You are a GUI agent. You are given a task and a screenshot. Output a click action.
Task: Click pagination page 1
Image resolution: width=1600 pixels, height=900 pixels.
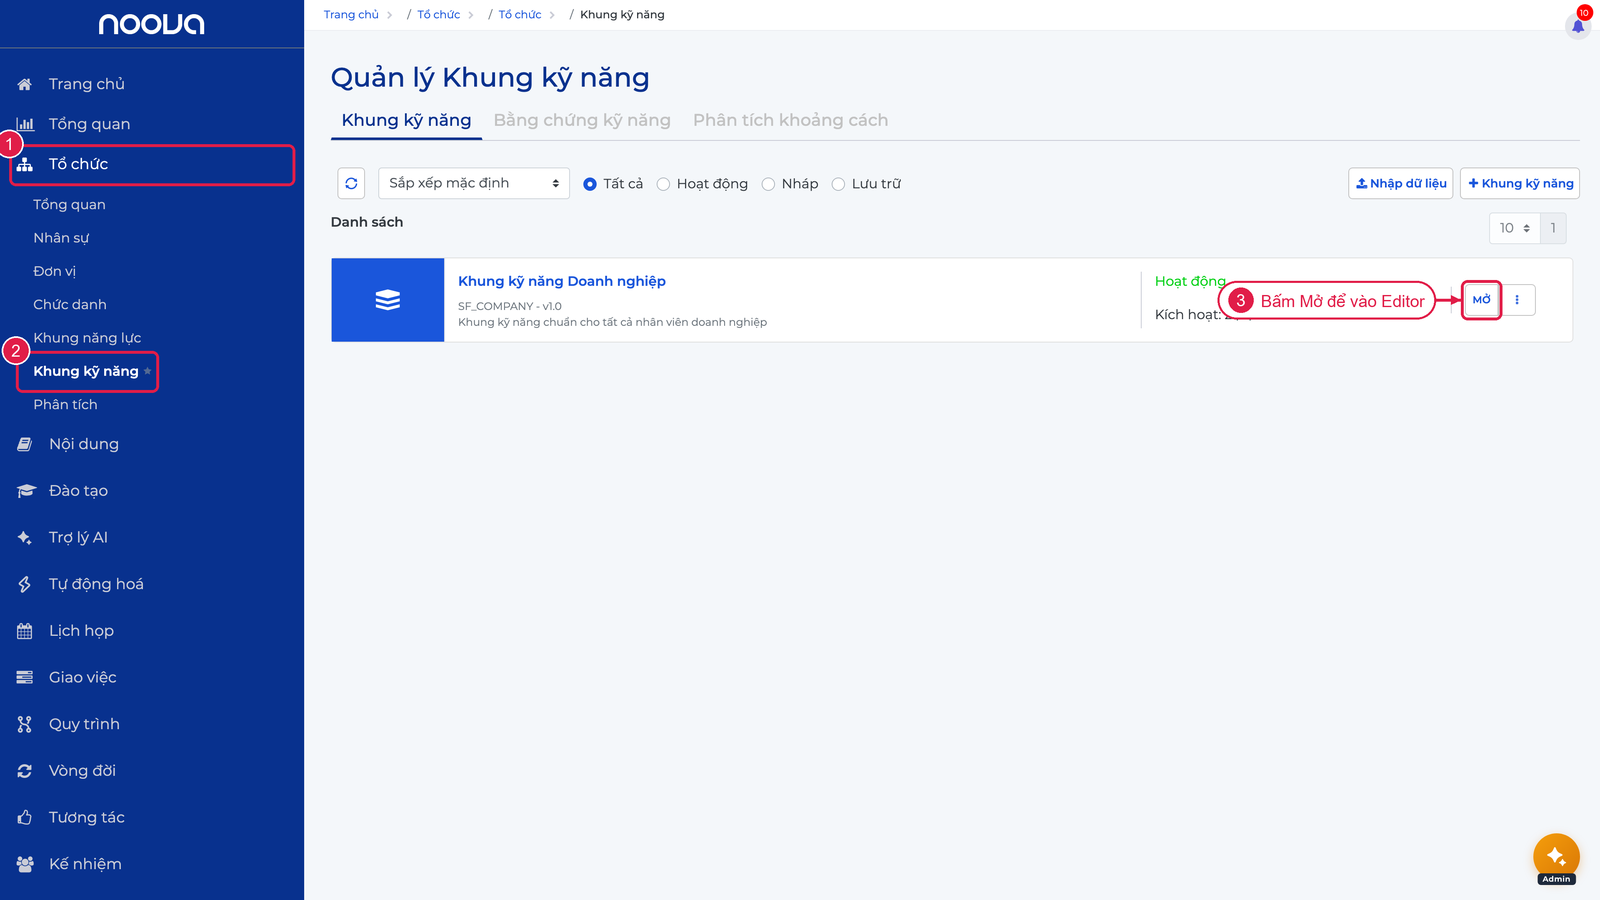tap(1553, 228)
